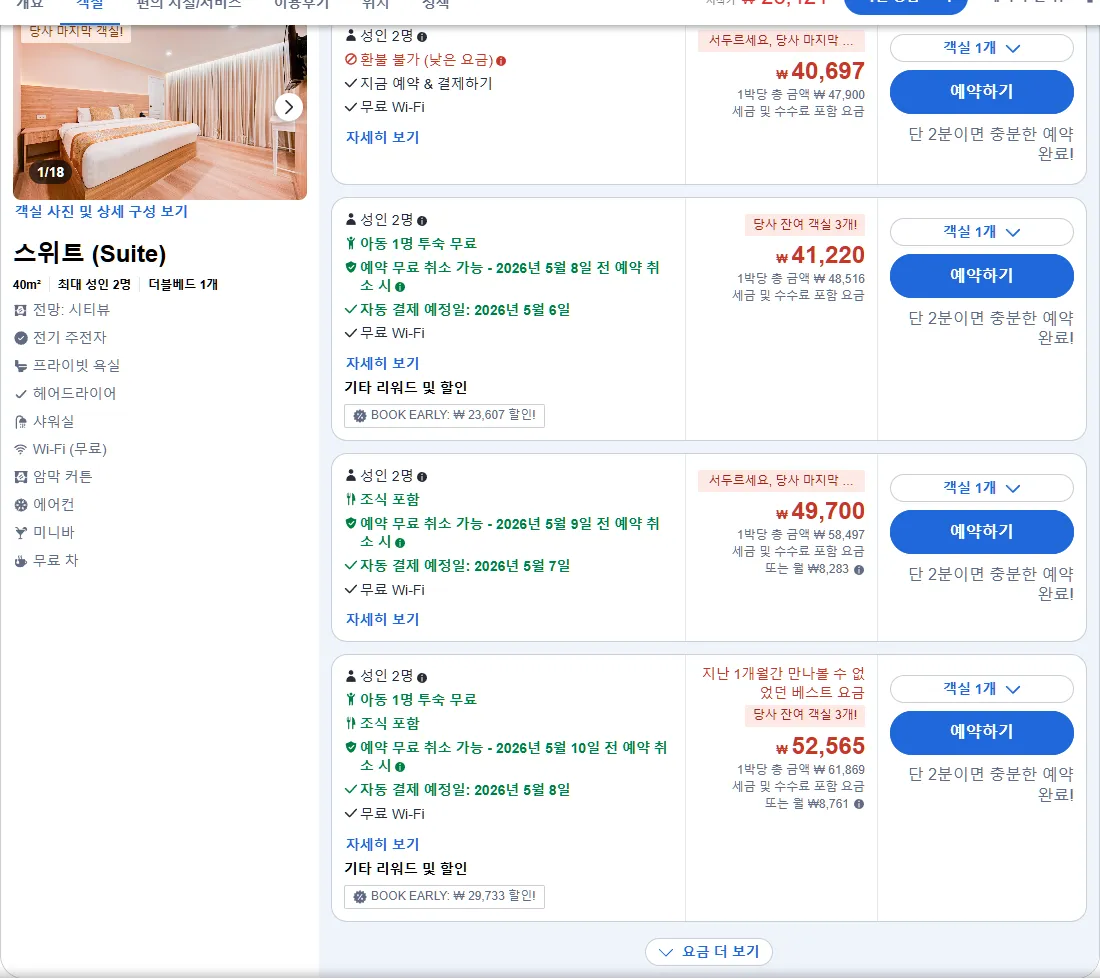Click 예약하기 for the ₩40,697 offer
The width and height of the screenshot is (1100, 979).
(981, 92)
